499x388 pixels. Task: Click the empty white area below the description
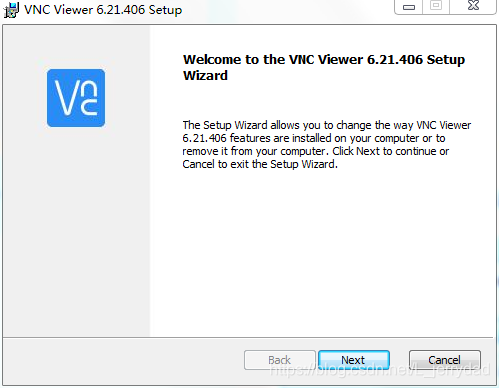[322, 253]
